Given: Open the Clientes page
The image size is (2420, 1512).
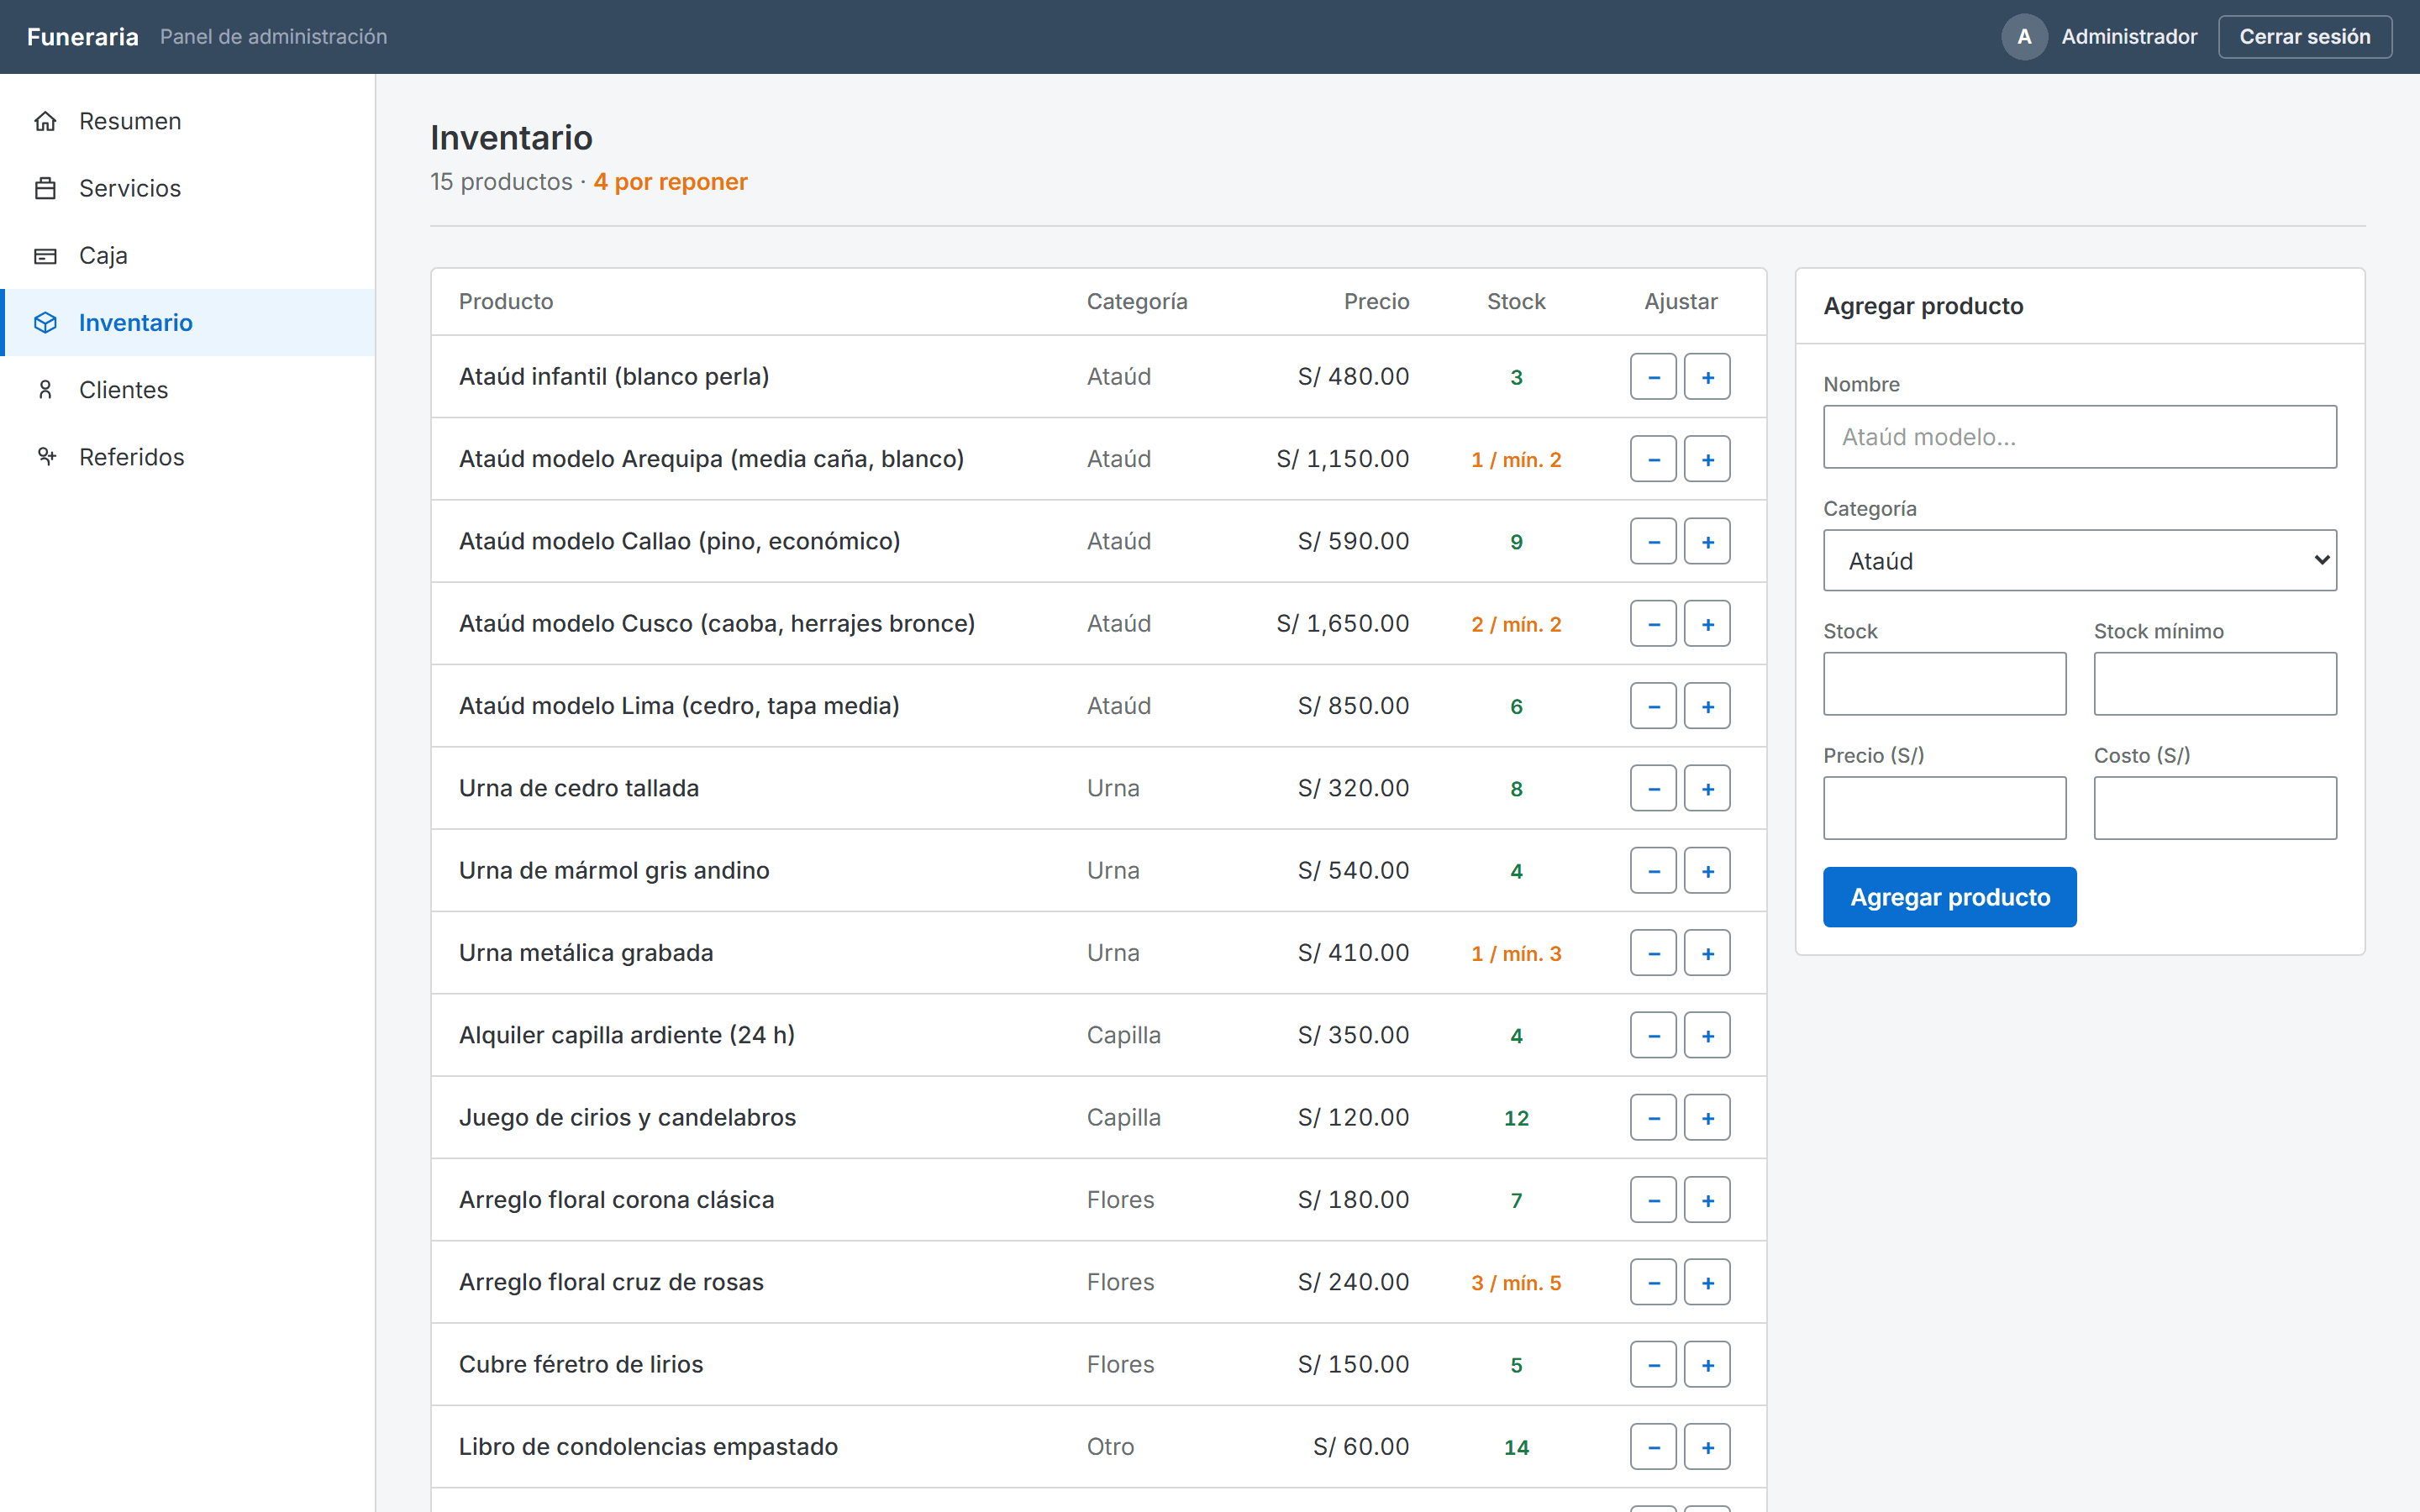Looking at the screenshot, I should pos(188,389).
